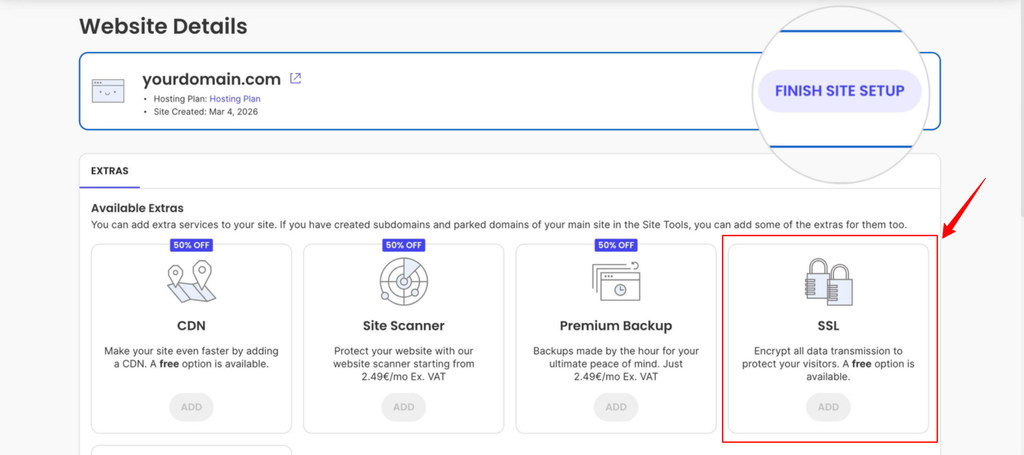Click the CDN map pins icon
Viewport: 1024px width, 455px height.
tap(191, 281)
